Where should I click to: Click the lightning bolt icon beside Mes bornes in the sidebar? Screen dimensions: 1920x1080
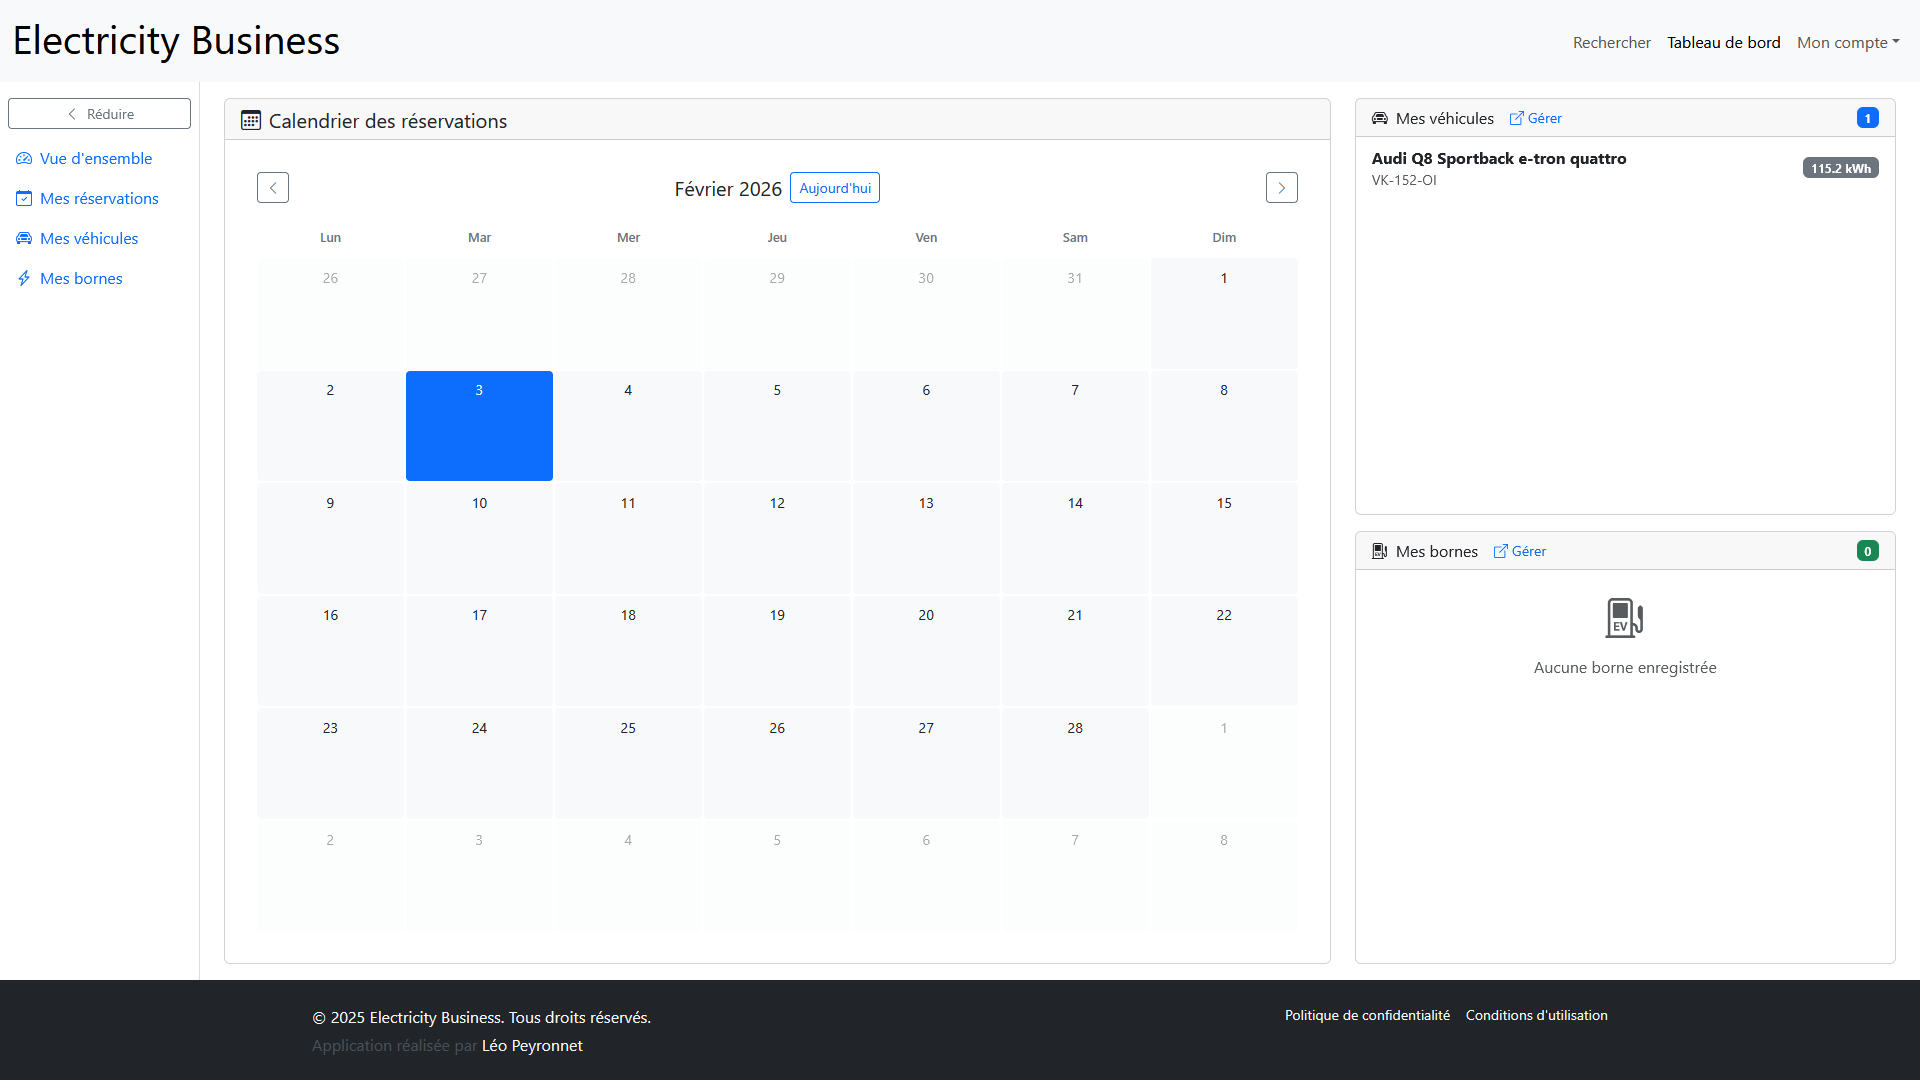pyautogui.click(x=24, y=279)
